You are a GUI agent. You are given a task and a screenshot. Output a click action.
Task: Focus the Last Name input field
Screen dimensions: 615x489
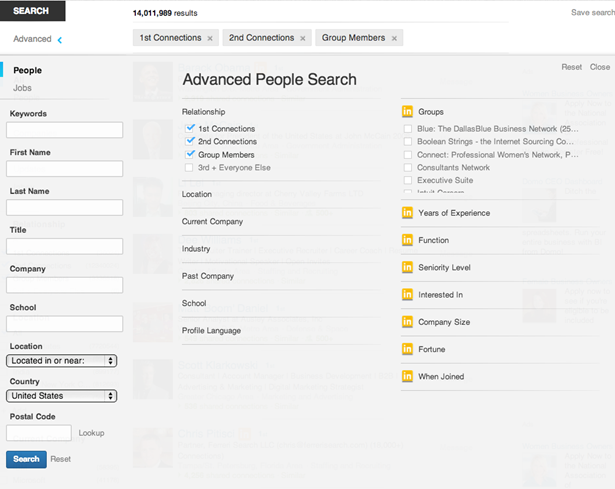(x=65, y=208)
